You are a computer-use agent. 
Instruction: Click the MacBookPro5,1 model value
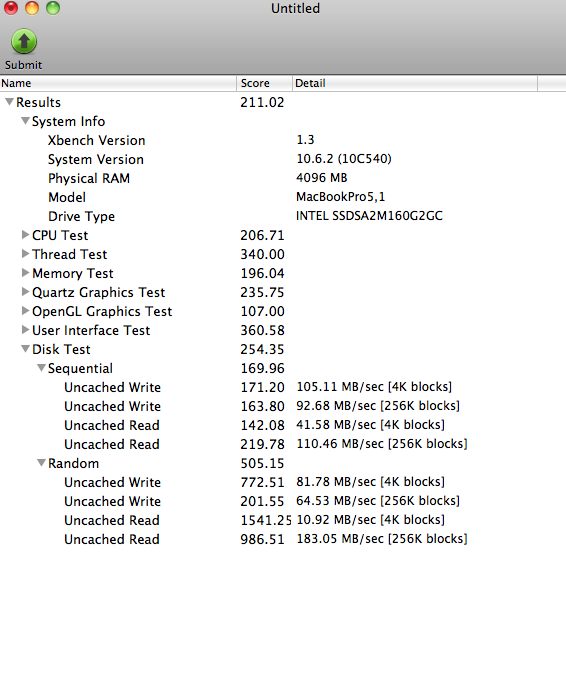coord(341,197)
